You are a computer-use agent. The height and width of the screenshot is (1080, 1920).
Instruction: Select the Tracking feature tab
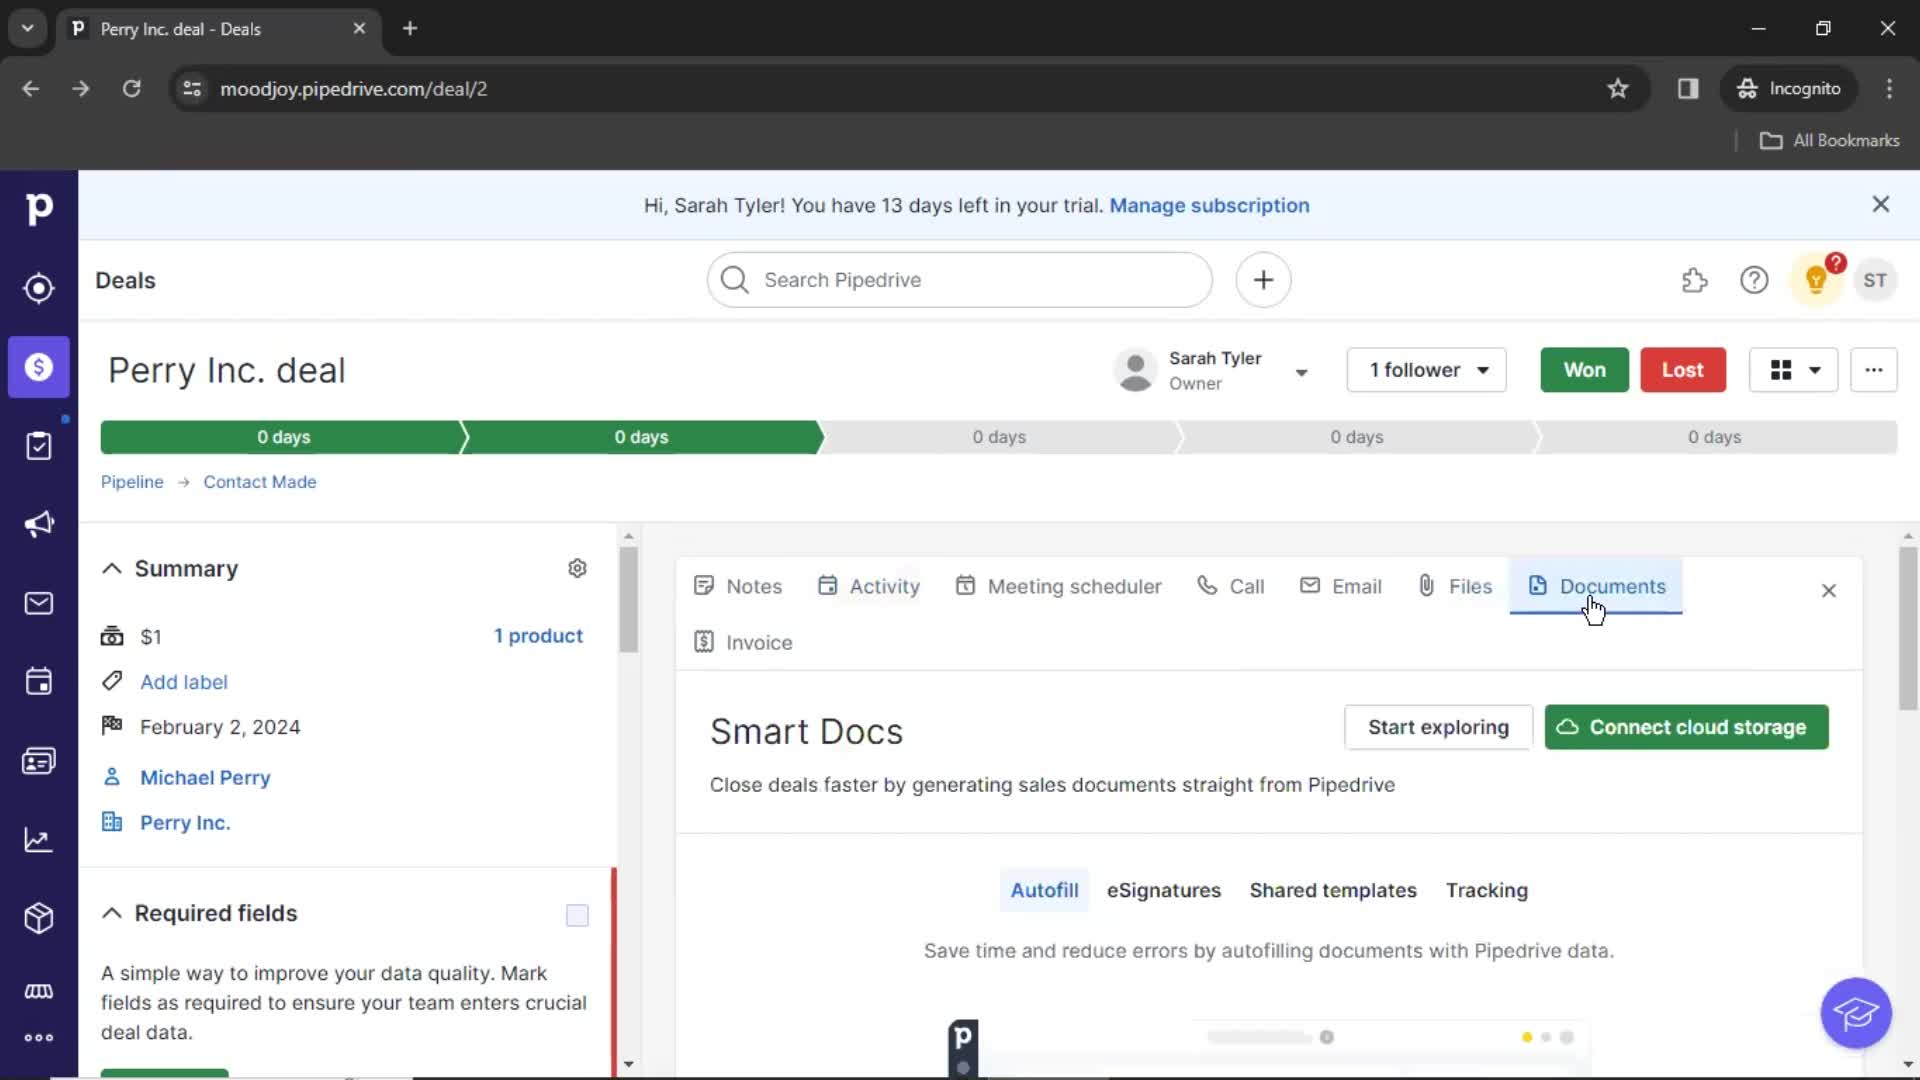coord(1487,890)
